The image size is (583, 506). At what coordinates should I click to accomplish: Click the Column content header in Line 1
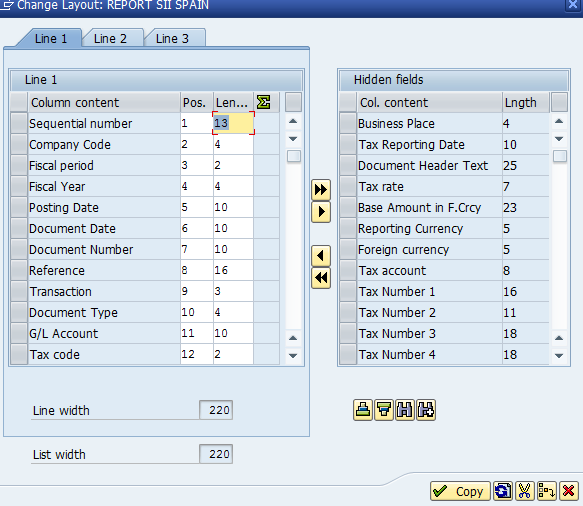coord(104,102)
